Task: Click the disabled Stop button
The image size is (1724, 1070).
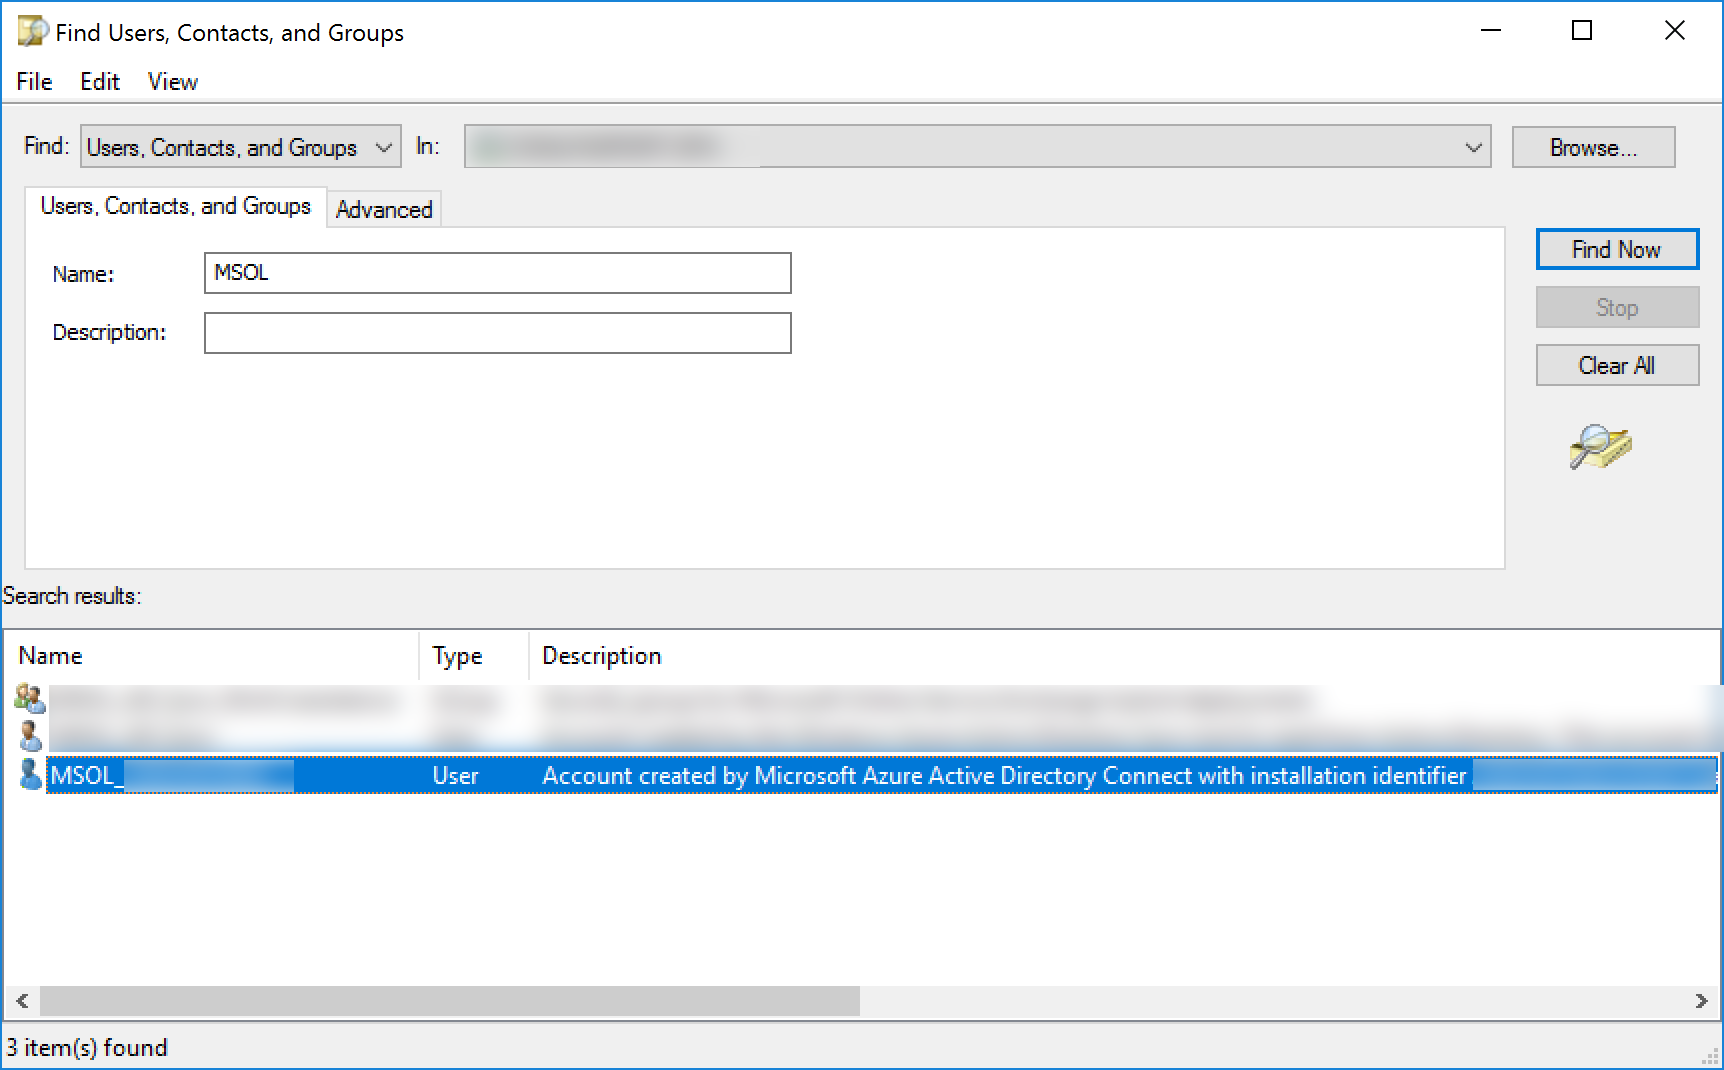Action: (1617, 308)
